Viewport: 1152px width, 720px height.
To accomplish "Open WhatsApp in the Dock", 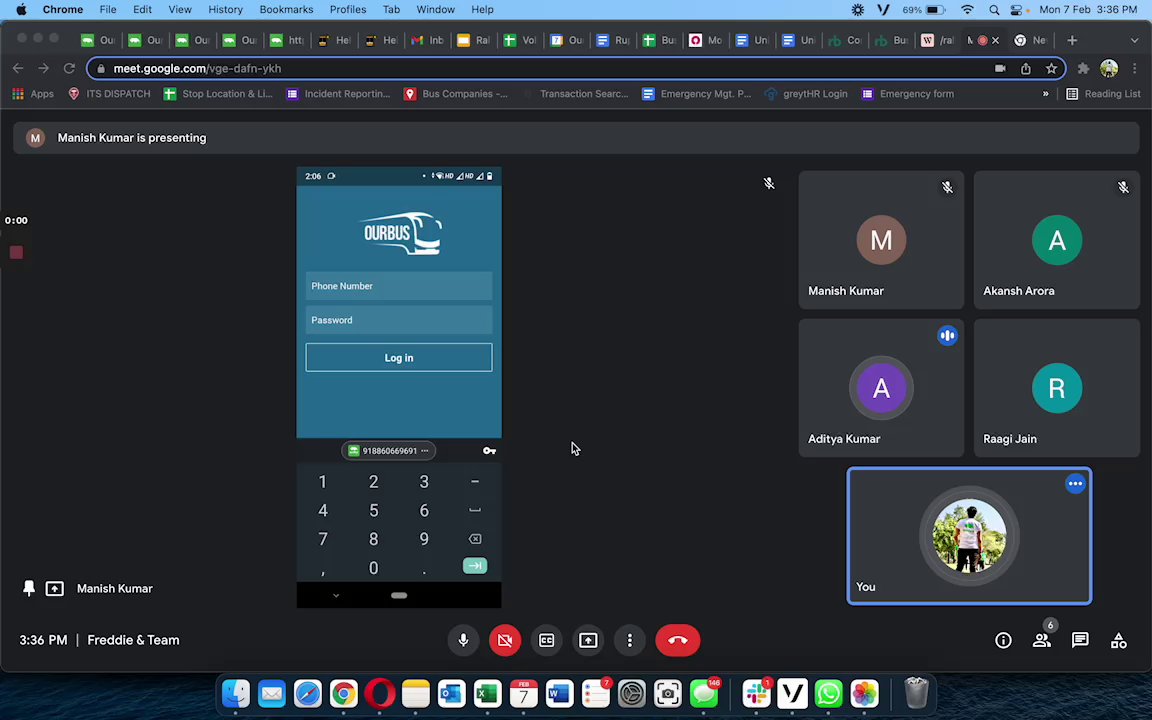I will pyautogui.click(x=829, y=693).
